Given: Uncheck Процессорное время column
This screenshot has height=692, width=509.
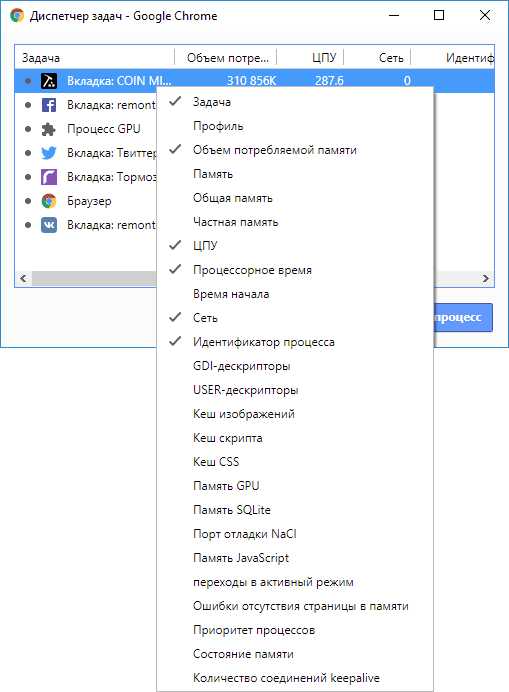Looking at the screenshot, I should coord(295,270).
